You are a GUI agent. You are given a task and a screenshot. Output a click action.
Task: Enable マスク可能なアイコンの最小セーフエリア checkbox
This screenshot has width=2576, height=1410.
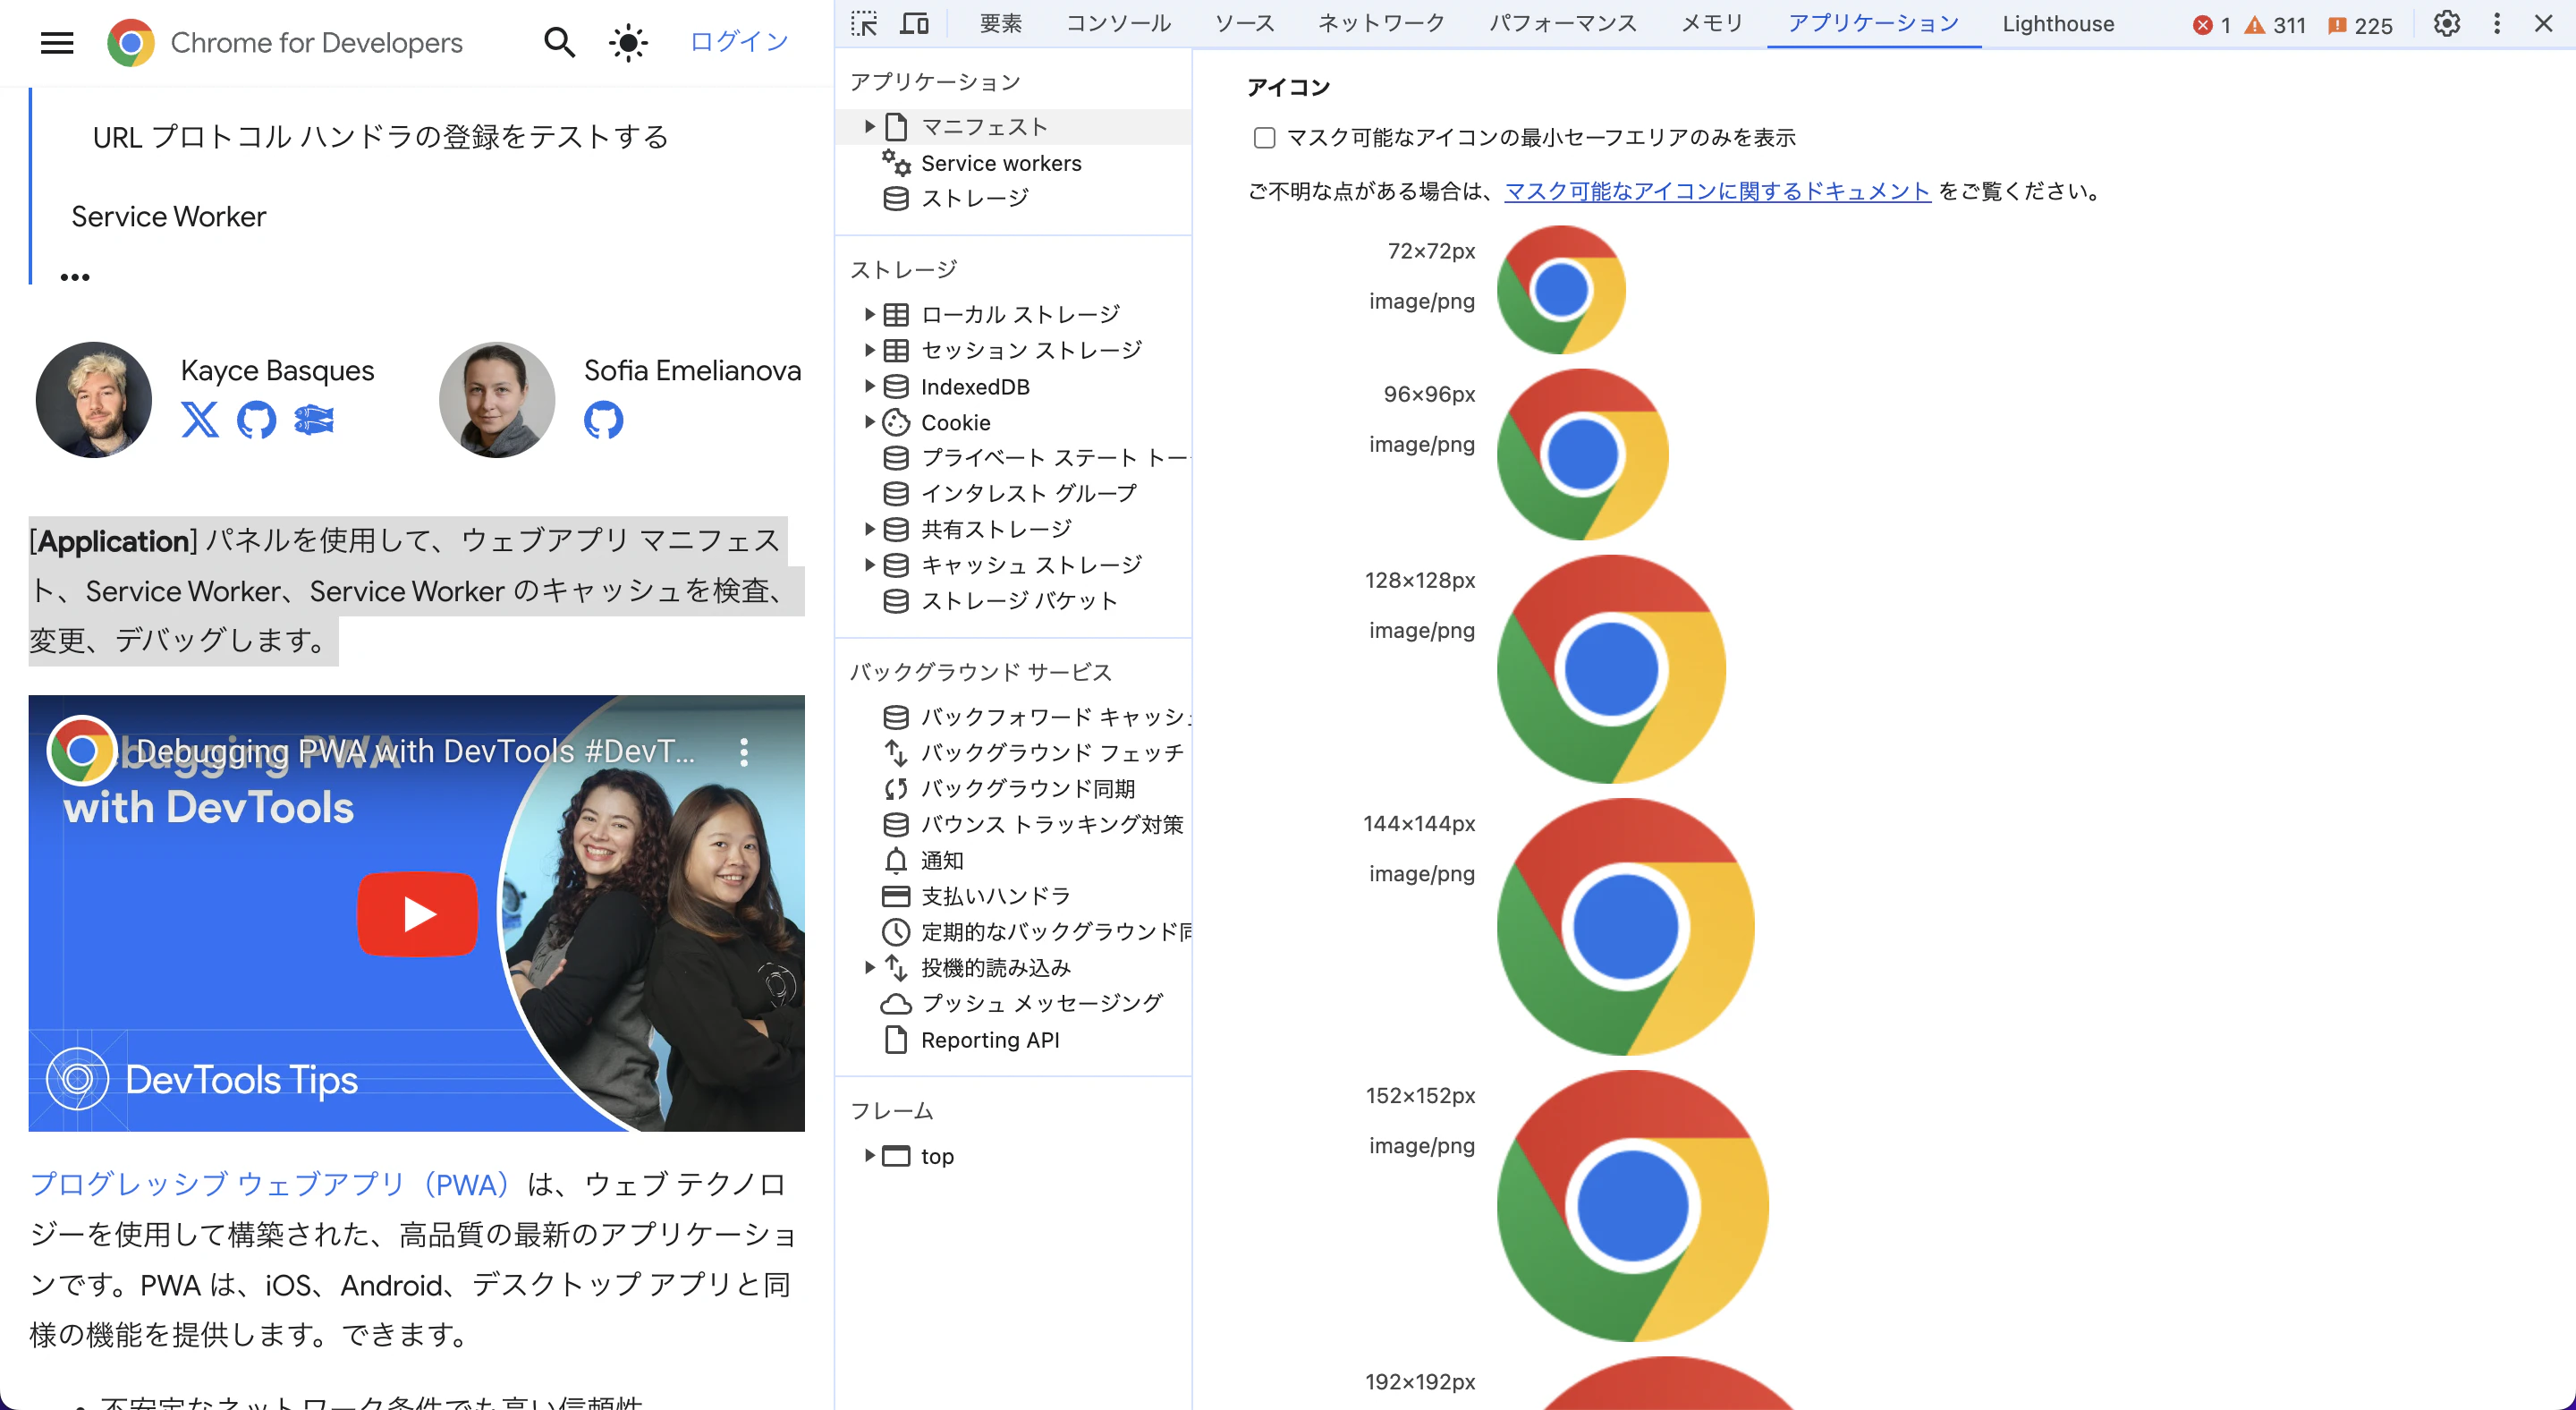pyautogui.click(x=1264, y=137)
